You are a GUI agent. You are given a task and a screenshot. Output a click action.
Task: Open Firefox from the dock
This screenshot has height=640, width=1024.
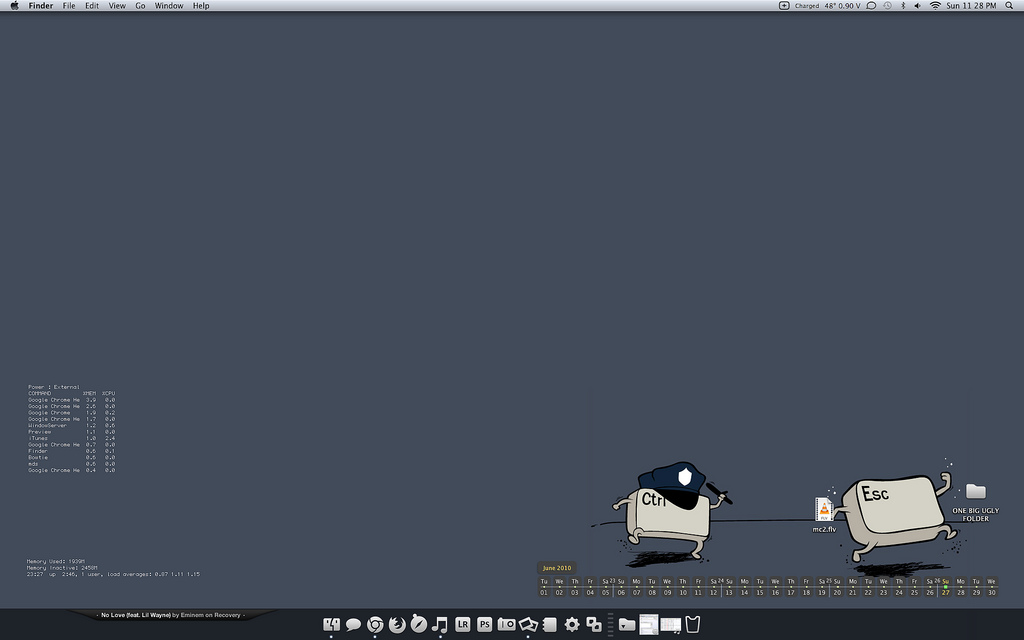click(397, 624)
